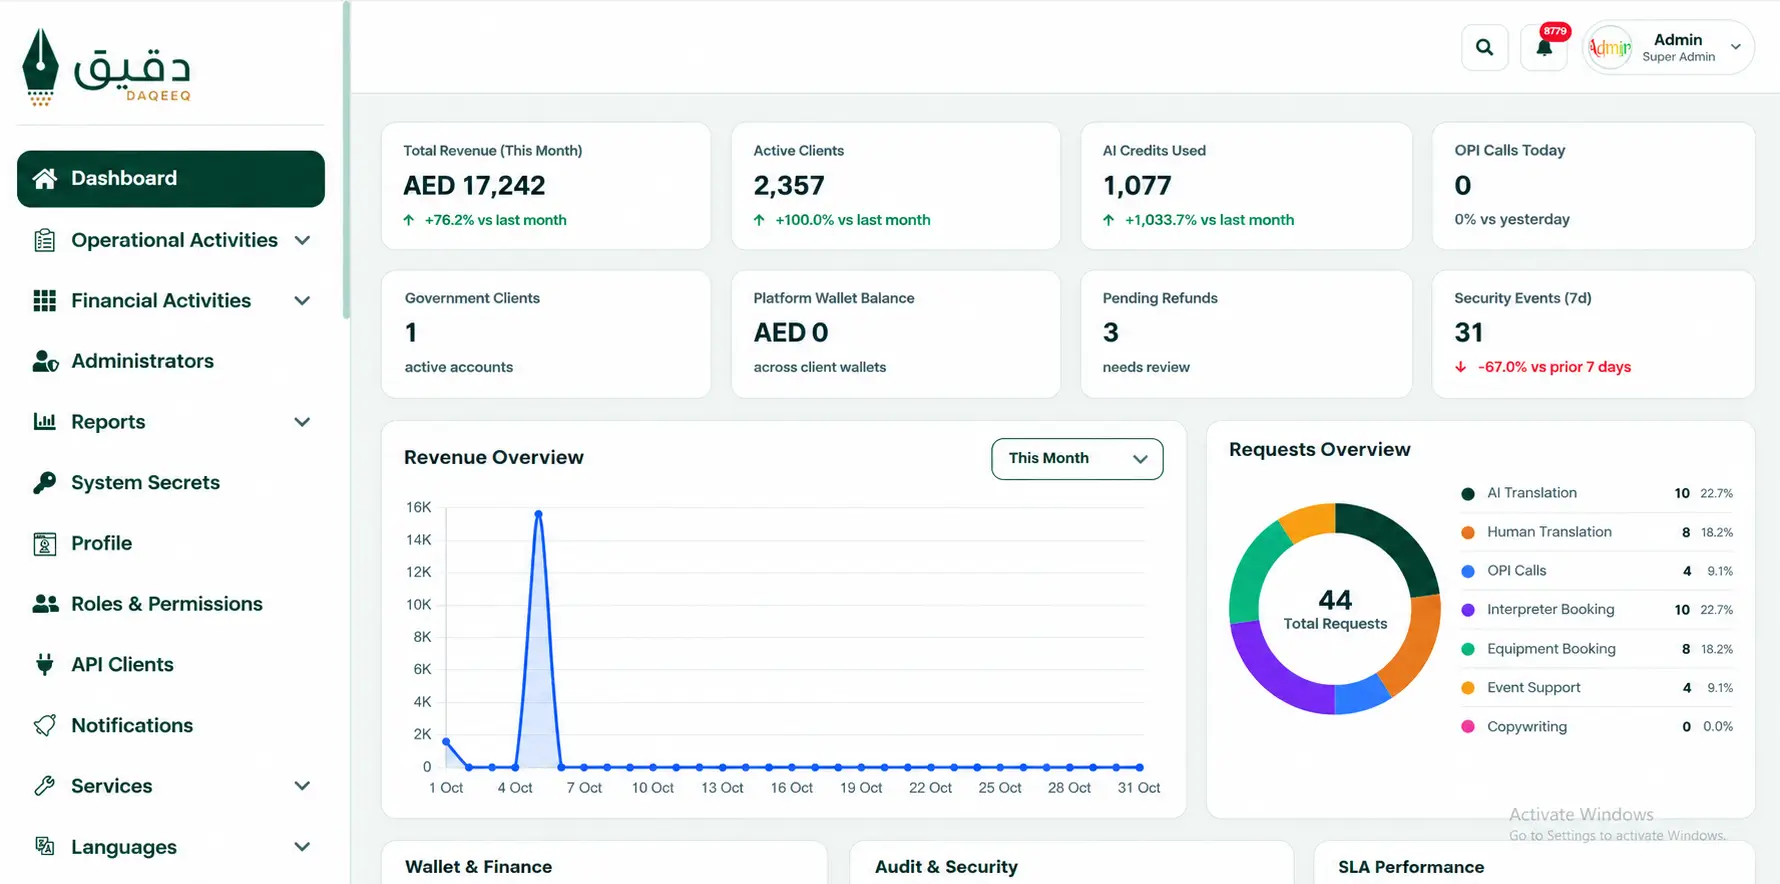Click the 4 Oct revenue peak point
The width and height of the screenshot is (1780, 884).
[x=538, y=514]
